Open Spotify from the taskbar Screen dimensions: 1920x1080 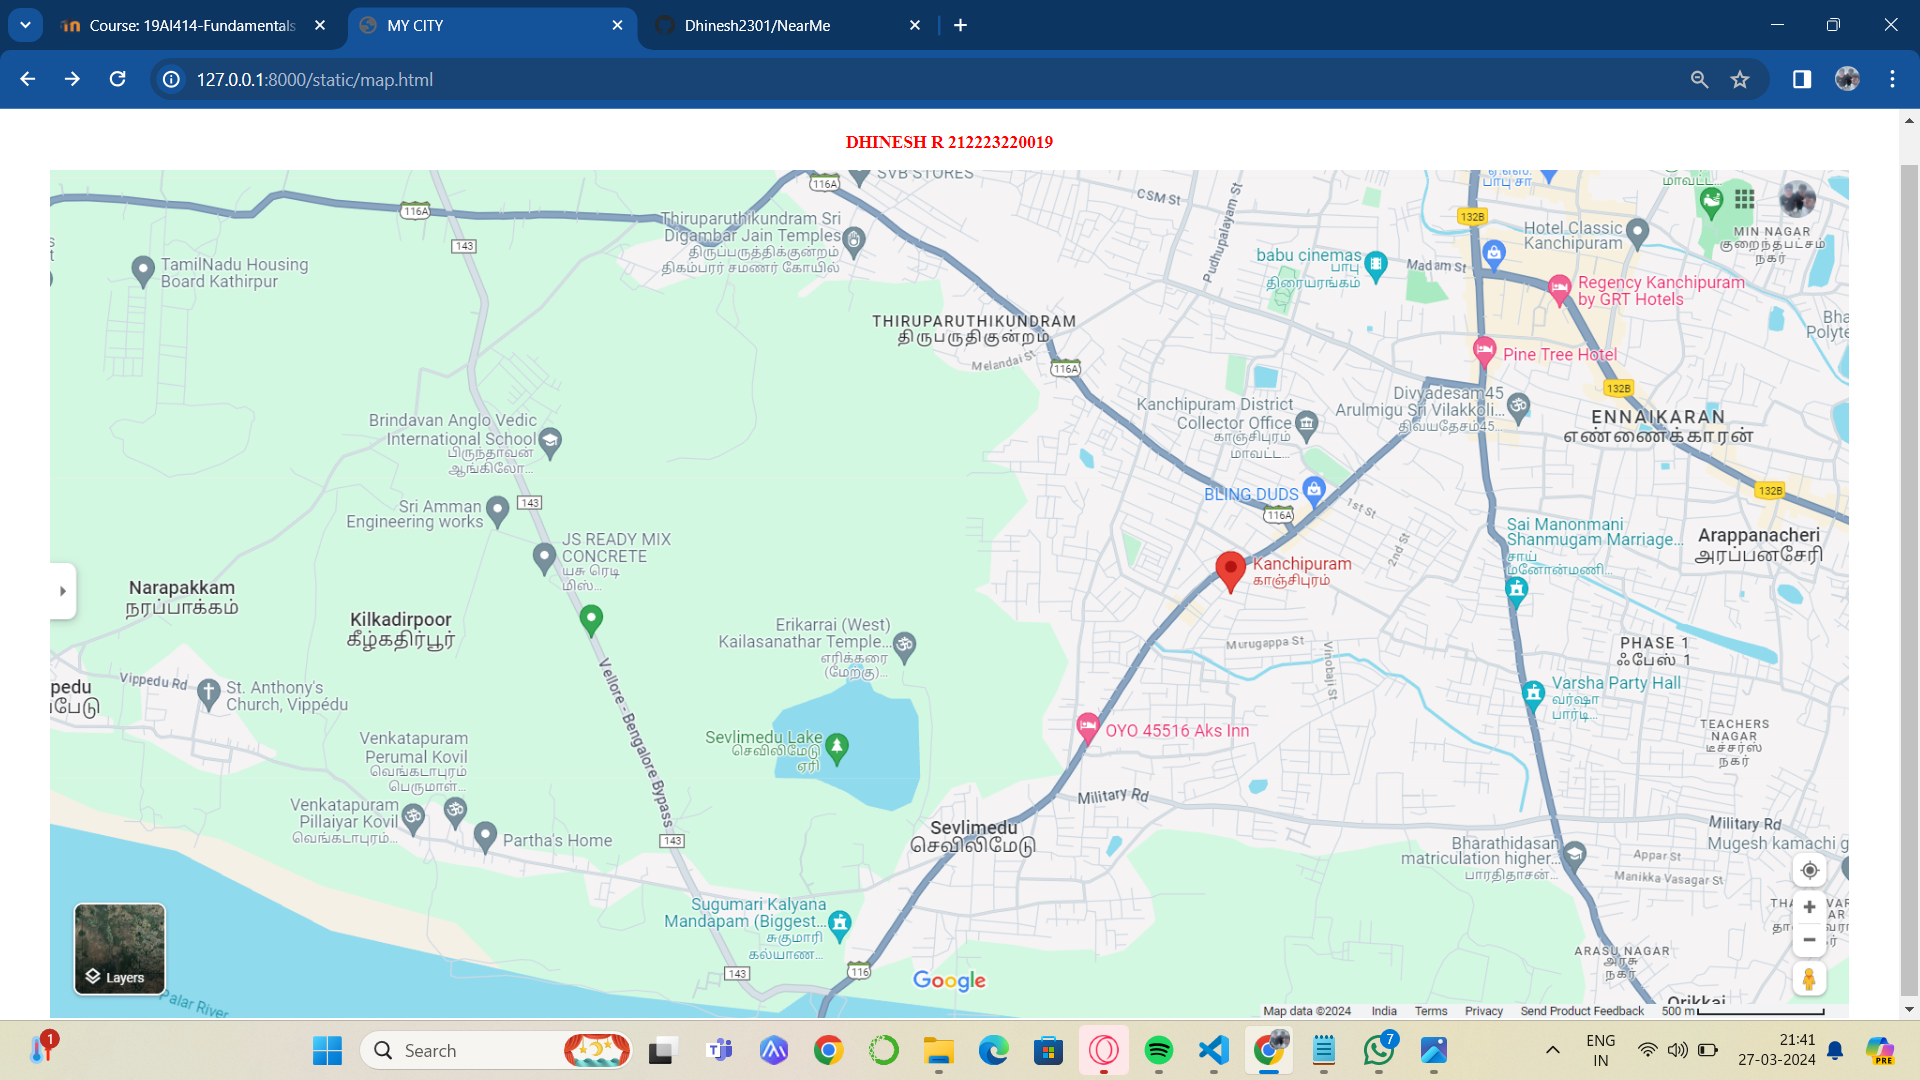1158,1050
